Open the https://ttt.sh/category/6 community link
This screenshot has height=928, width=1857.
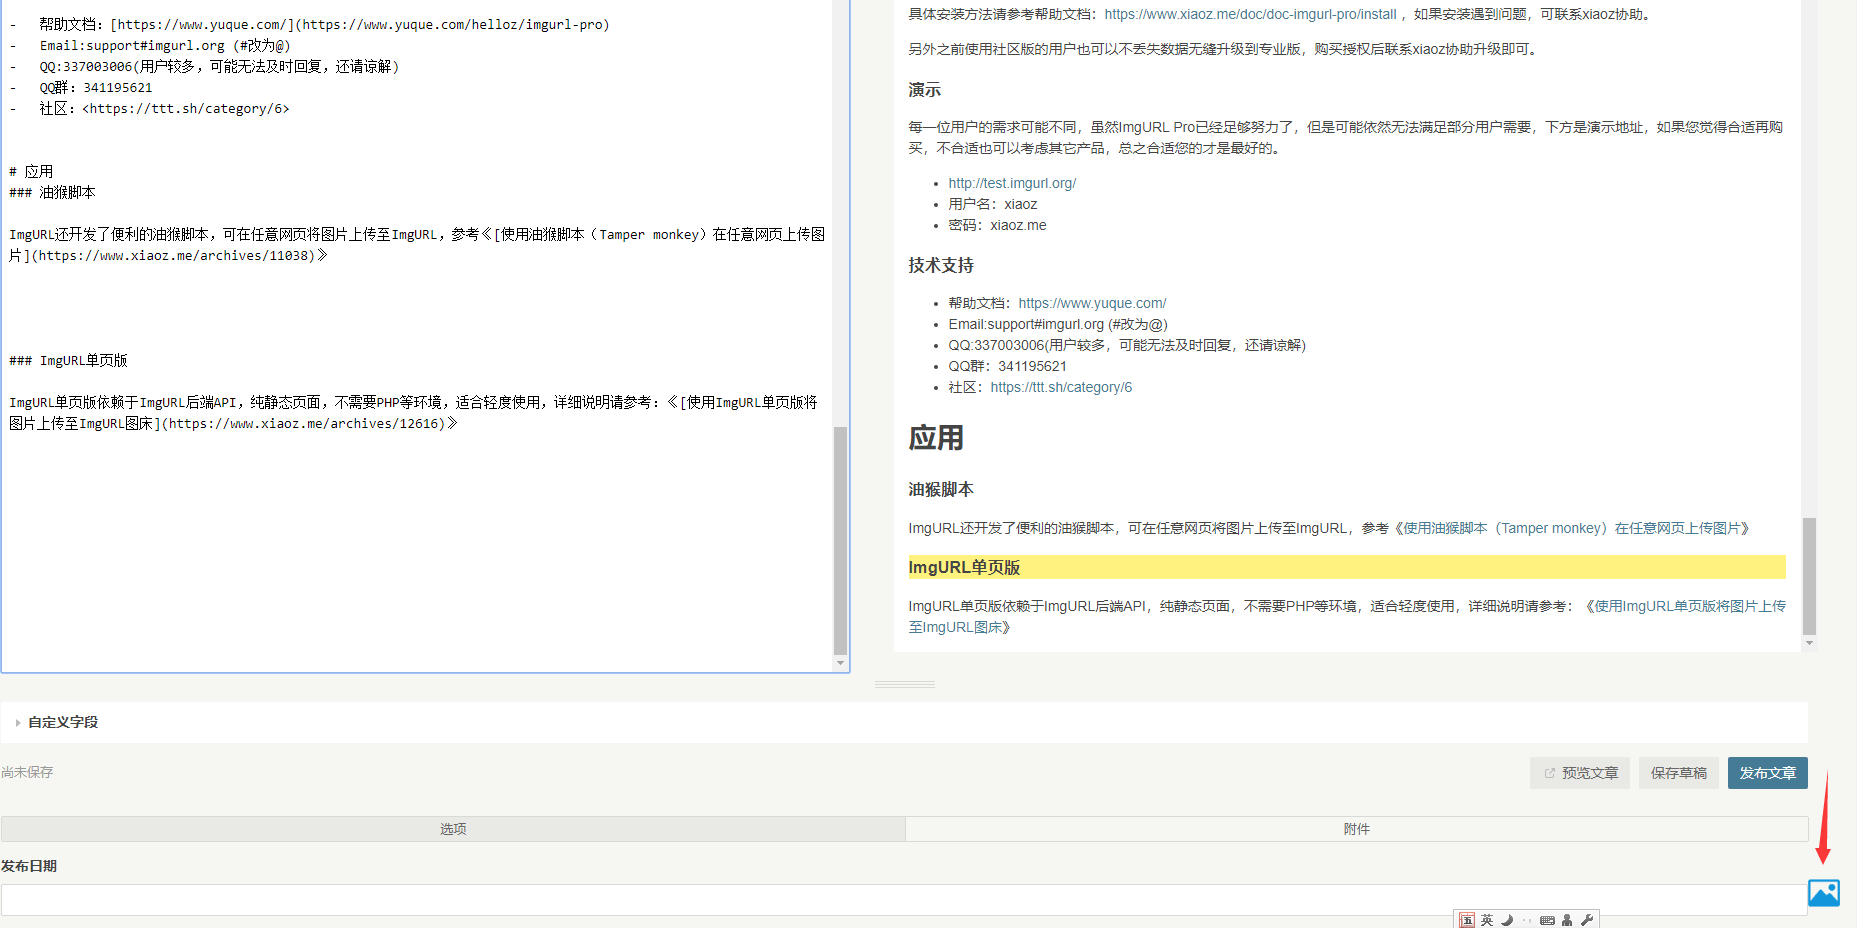point(1061,387)
